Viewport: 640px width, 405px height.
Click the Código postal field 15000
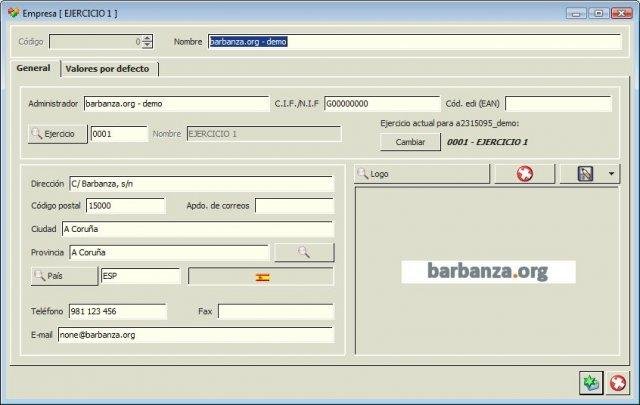click(126, 206)
